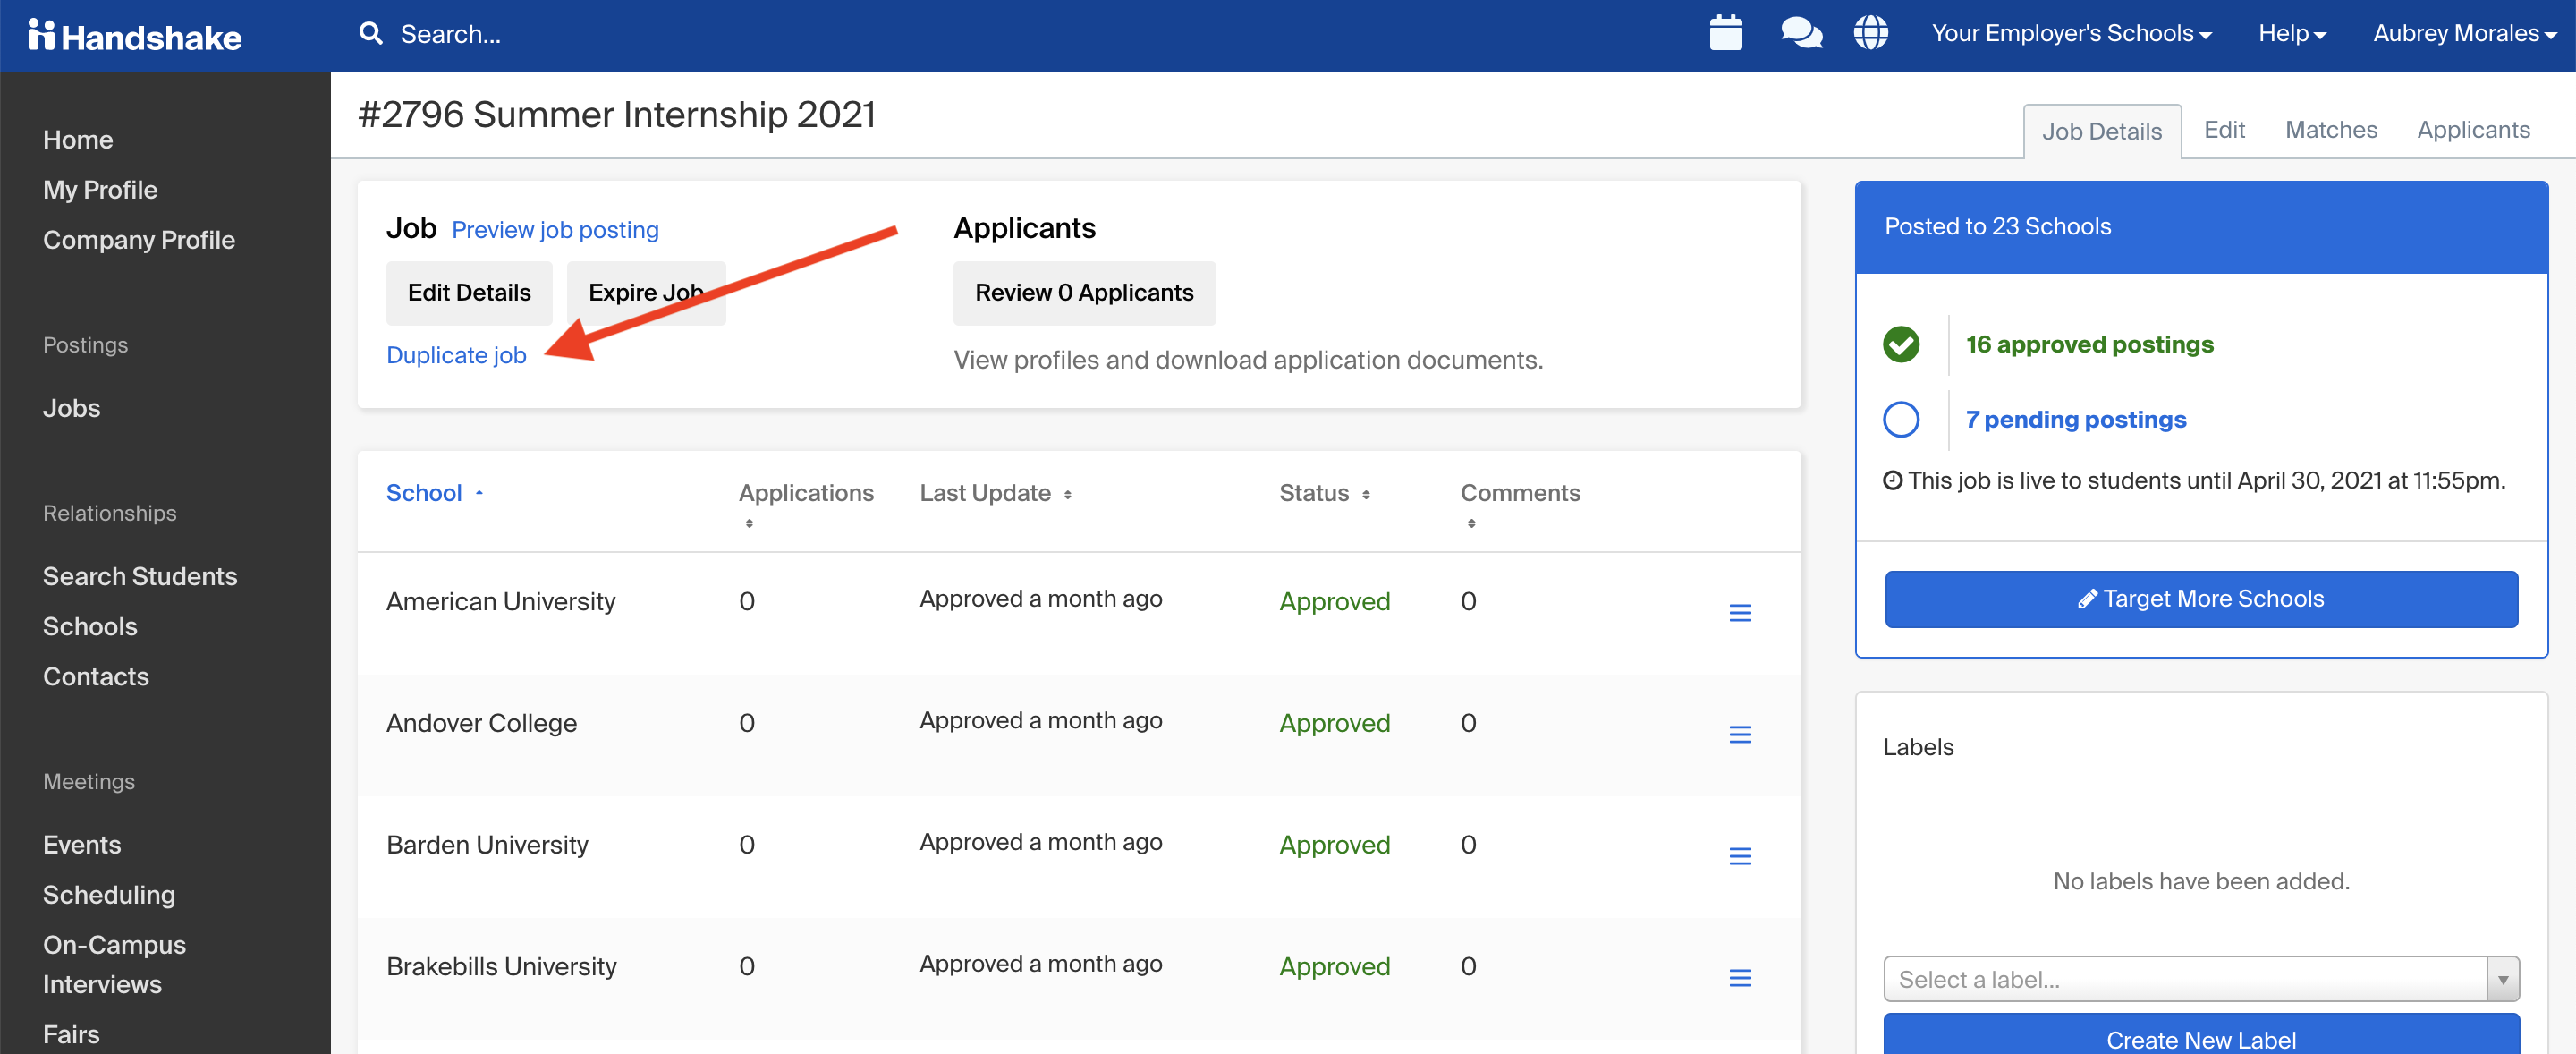Open the row menu for Andover College

1742,734
